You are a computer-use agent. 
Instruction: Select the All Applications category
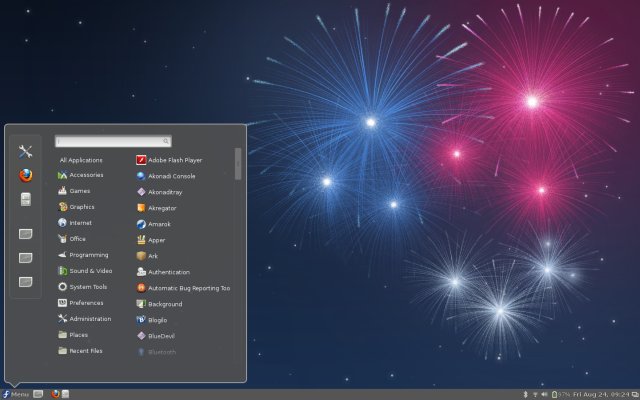tap(81, 160)
